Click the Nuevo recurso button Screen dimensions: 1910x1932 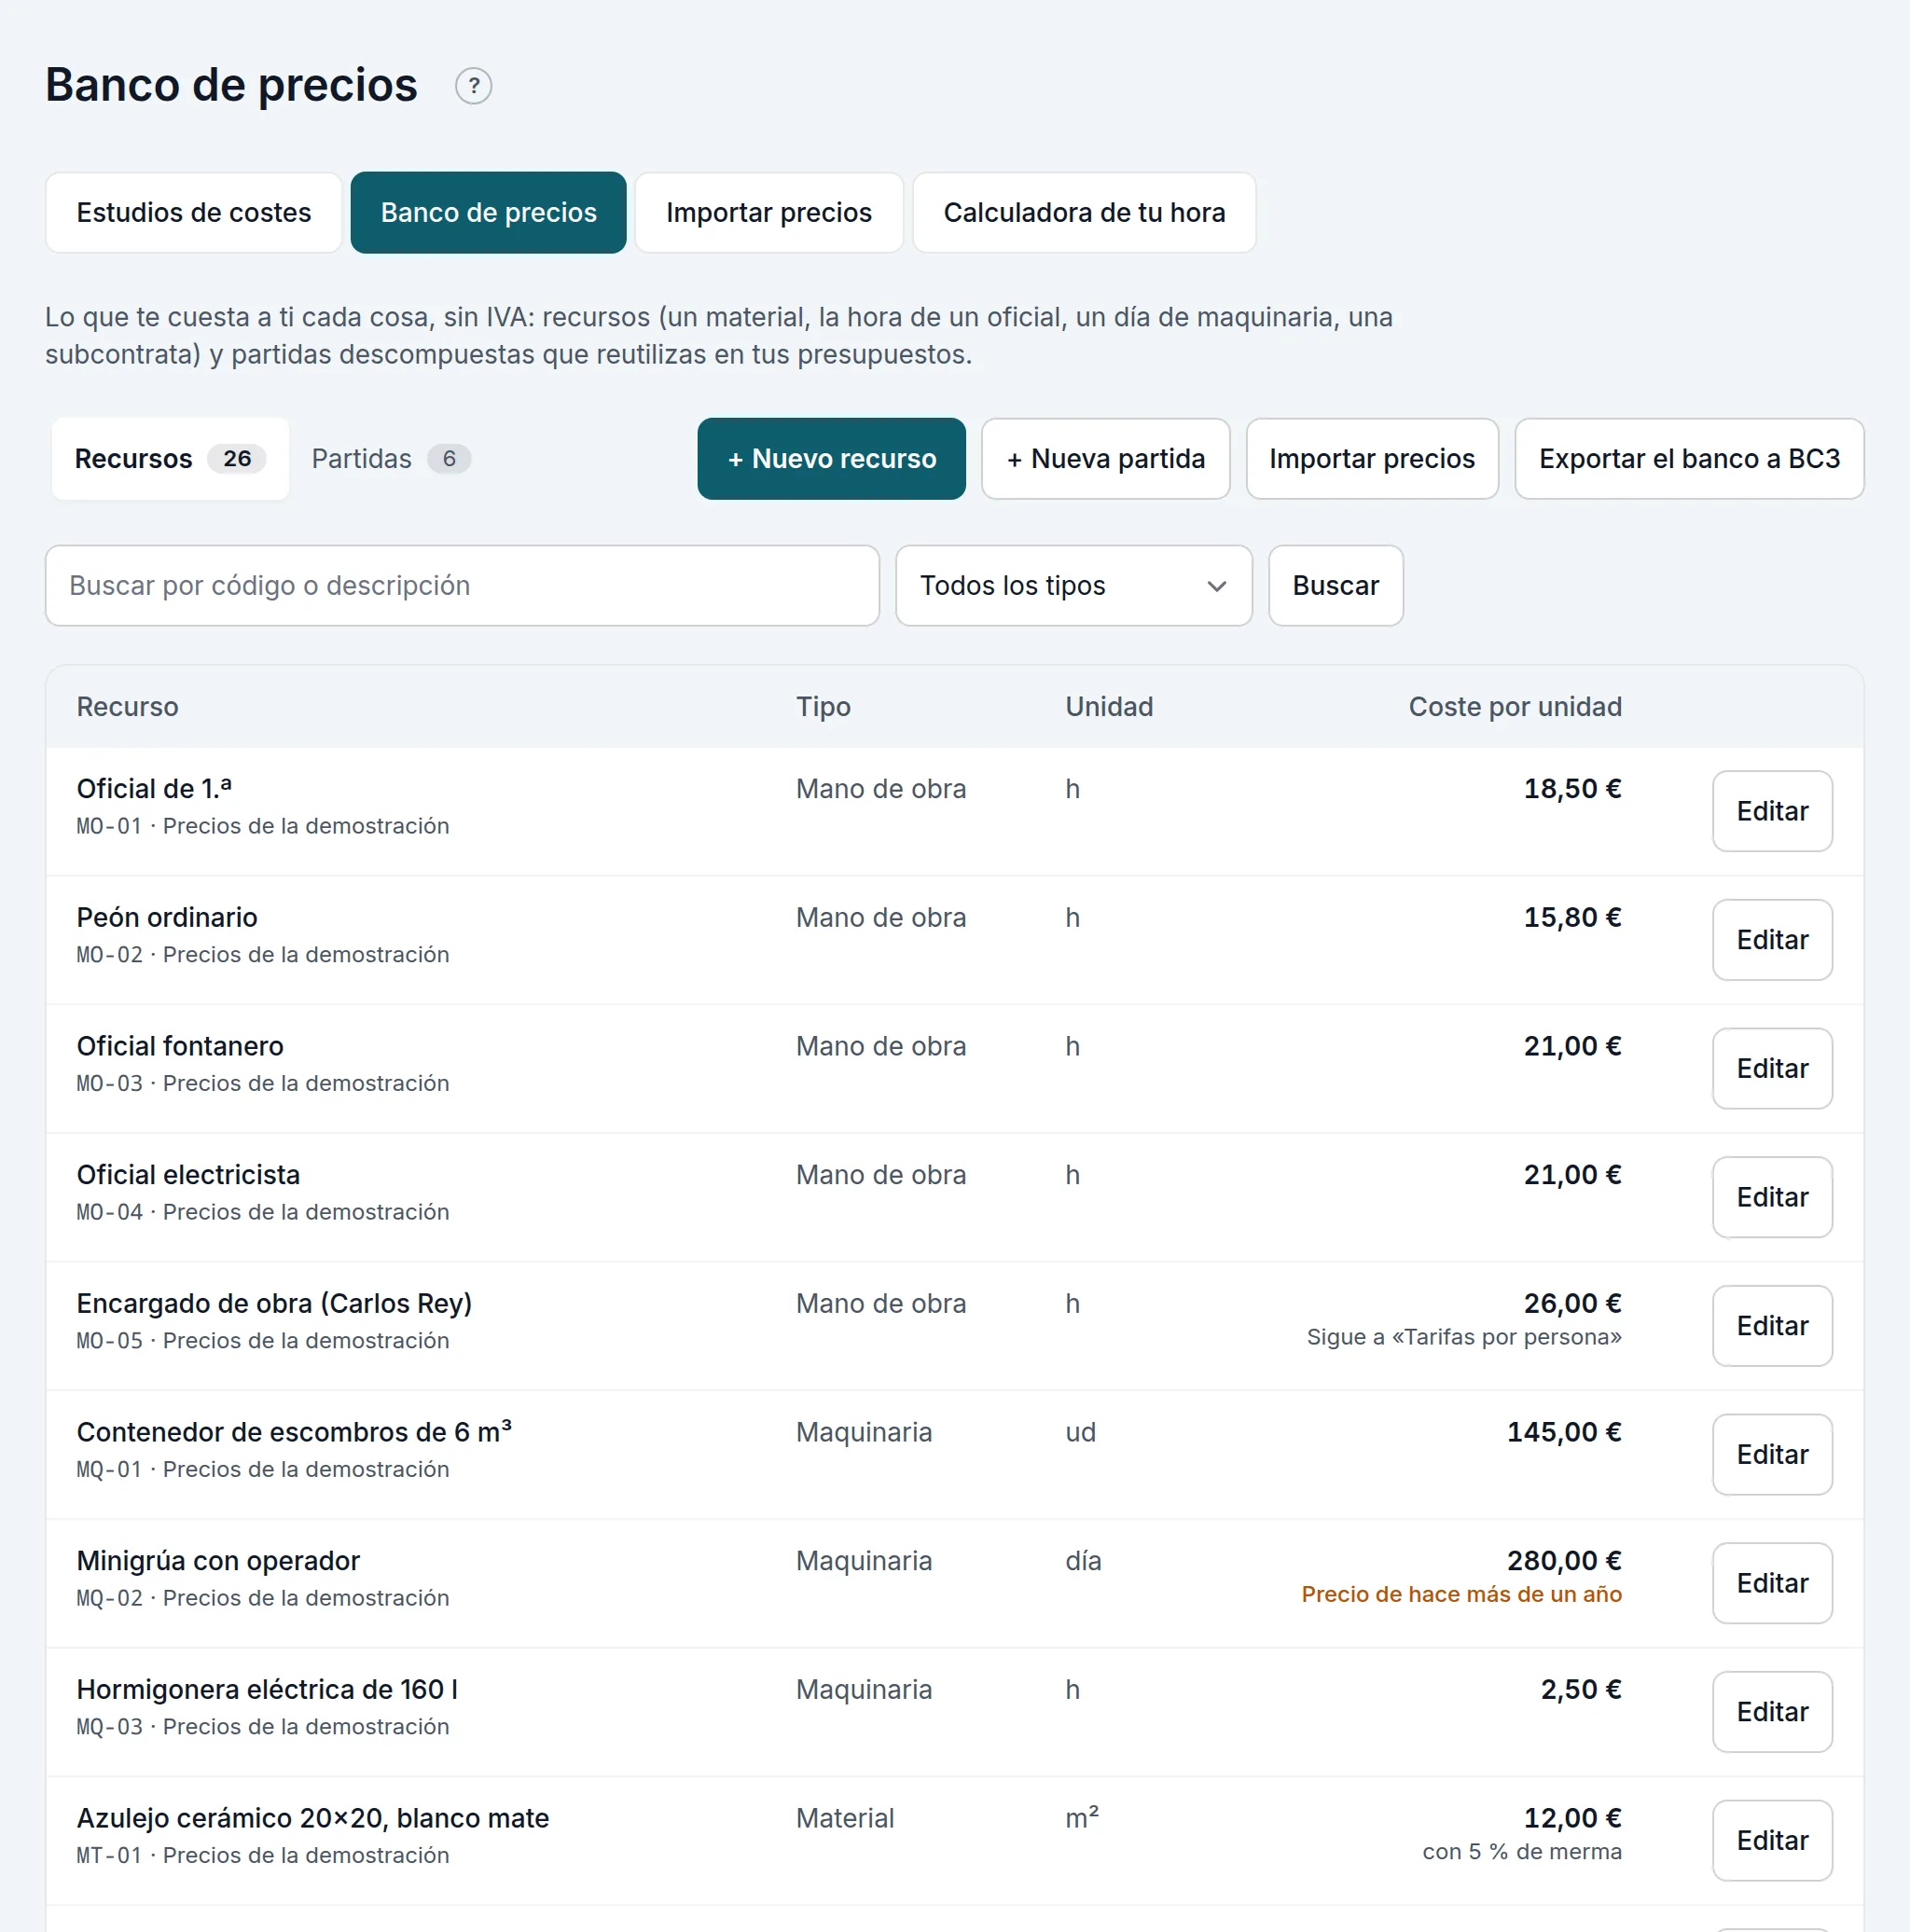point(831,459)
